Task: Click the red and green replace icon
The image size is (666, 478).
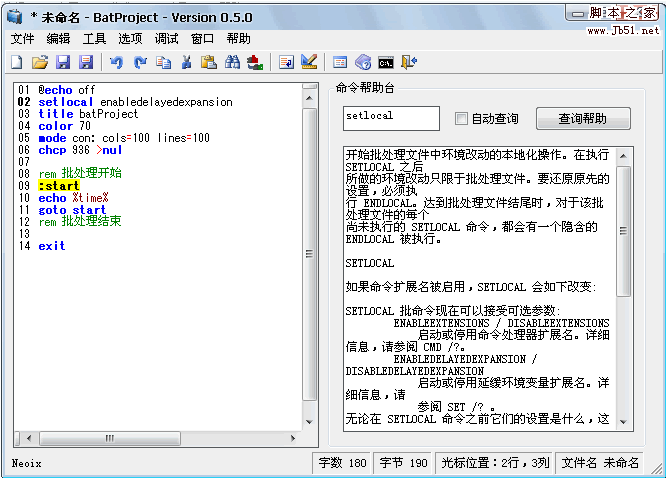Action: tap(255, 62)
